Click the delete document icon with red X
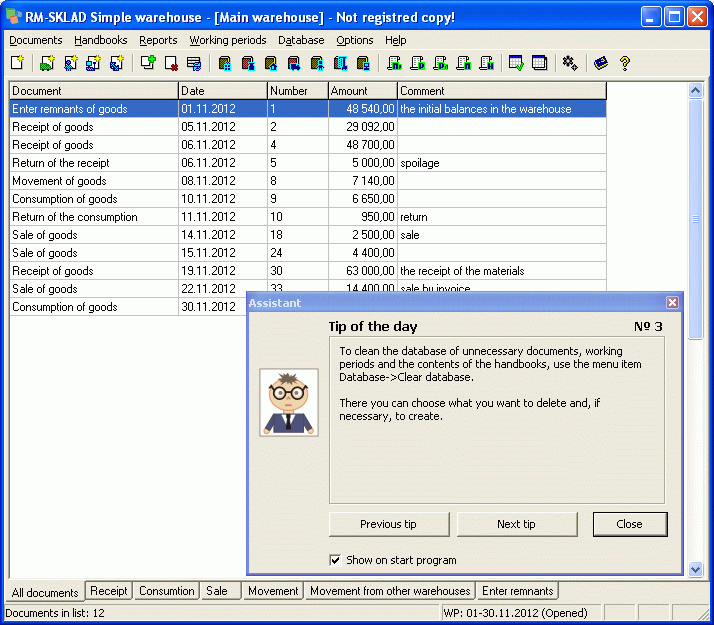This screenshot has height=625, width=714. click(x=171, y=63)
